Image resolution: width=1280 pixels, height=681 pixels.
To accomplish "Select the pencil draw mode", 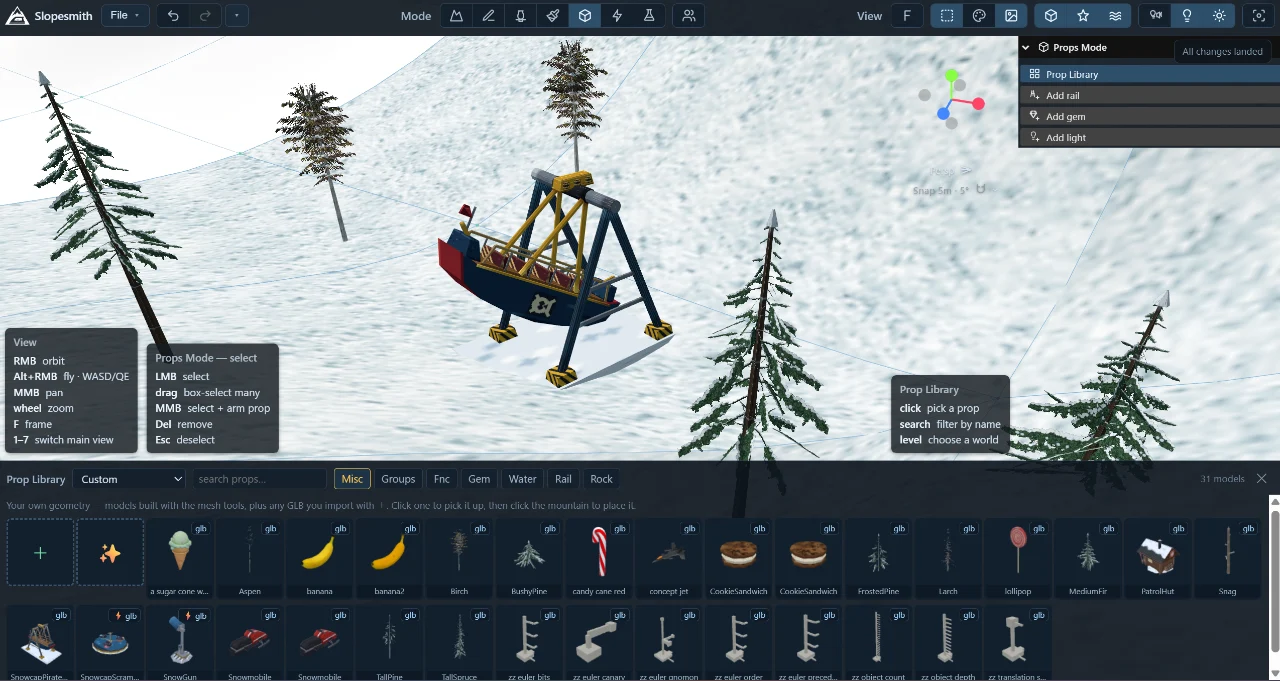I will [x=488, y=16].
